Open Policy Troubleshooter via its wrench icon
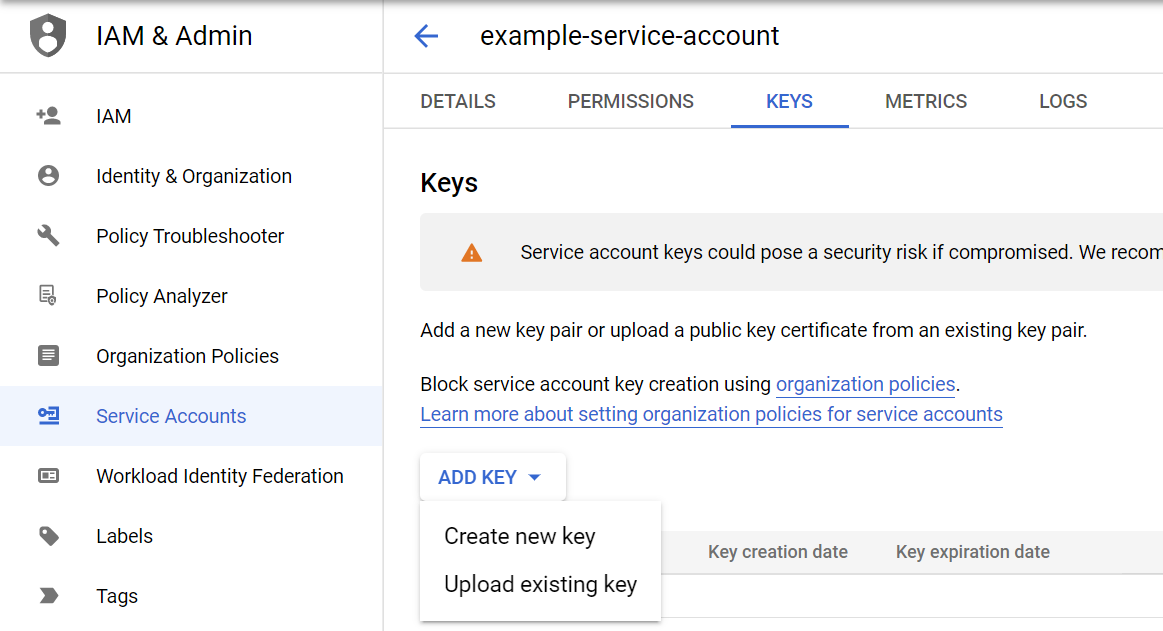The width and height of the screenshot is (1163, 631). click(48, 235)
